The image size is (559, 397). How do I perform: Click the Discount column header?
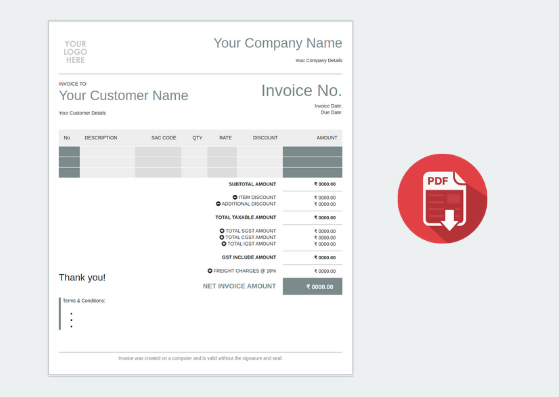[x=265, y=138]
